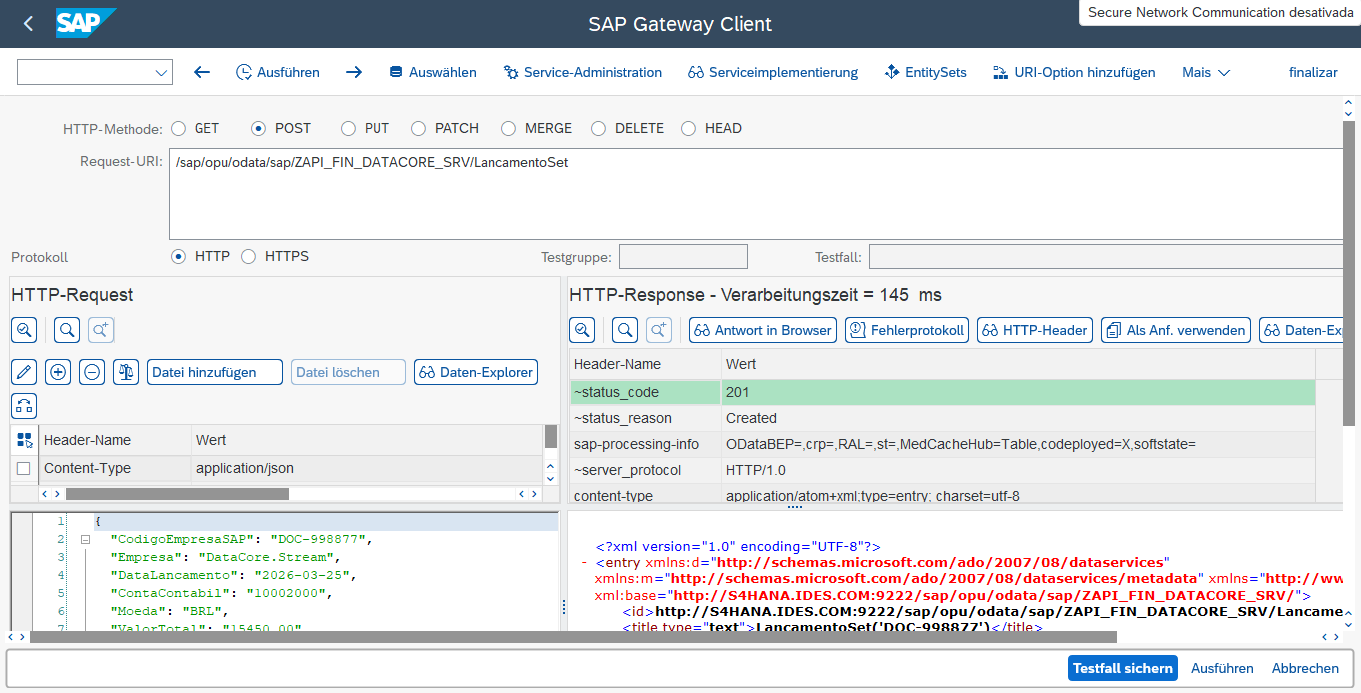
Task: Show HTTP-Header of response
Action: tap(1035, 330)
